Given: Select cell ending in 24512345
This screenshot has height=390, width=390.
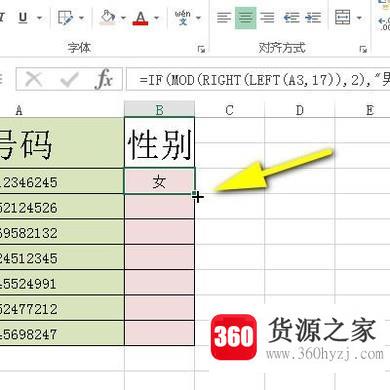Looking at the screenshot, I should [x=62, y=257].
